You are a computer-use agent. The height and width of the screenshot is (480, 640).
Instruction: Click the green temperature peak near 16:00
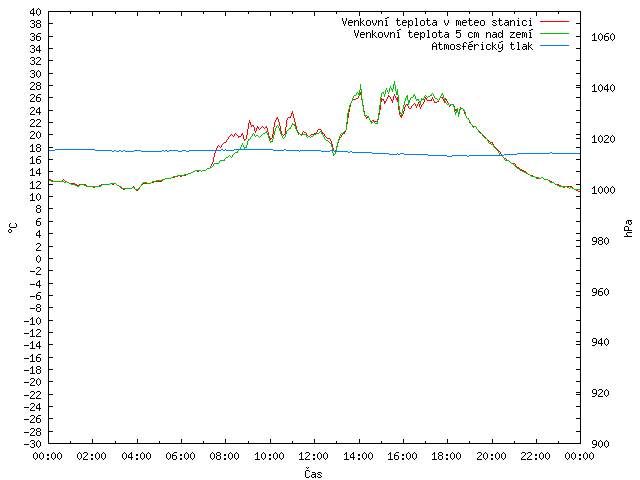coord(394,82)
